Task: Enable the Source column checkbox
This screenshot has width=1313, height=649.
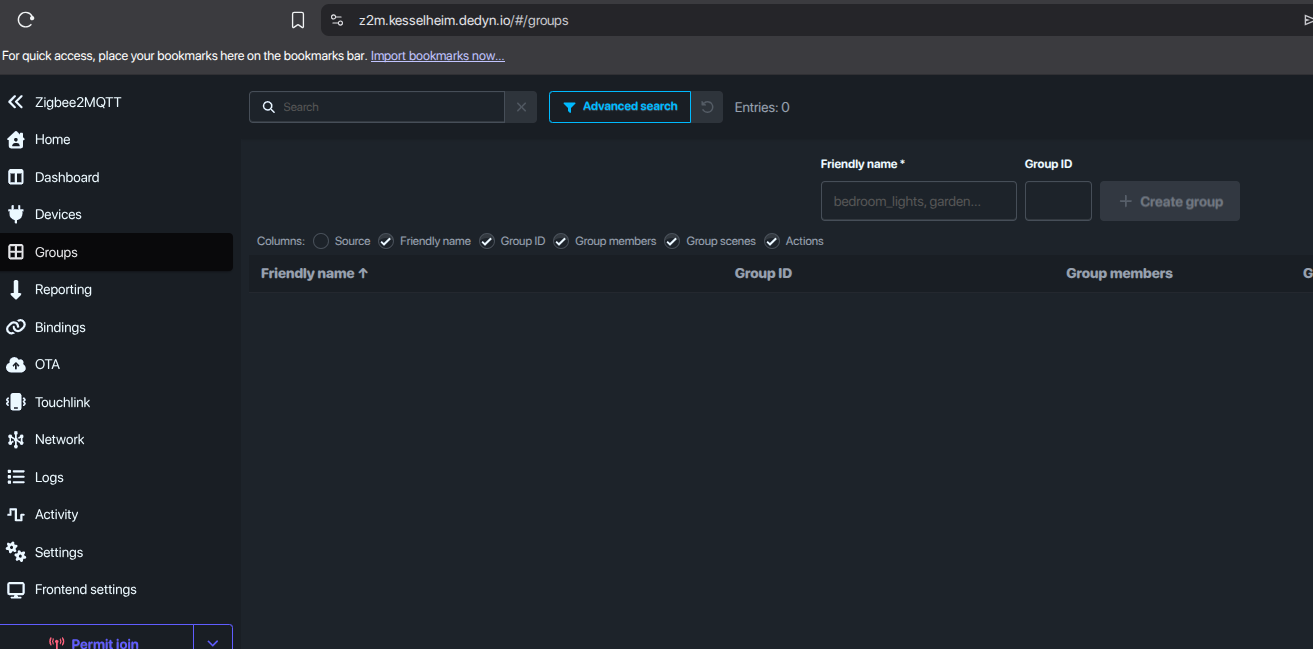Action: [320, 241]
